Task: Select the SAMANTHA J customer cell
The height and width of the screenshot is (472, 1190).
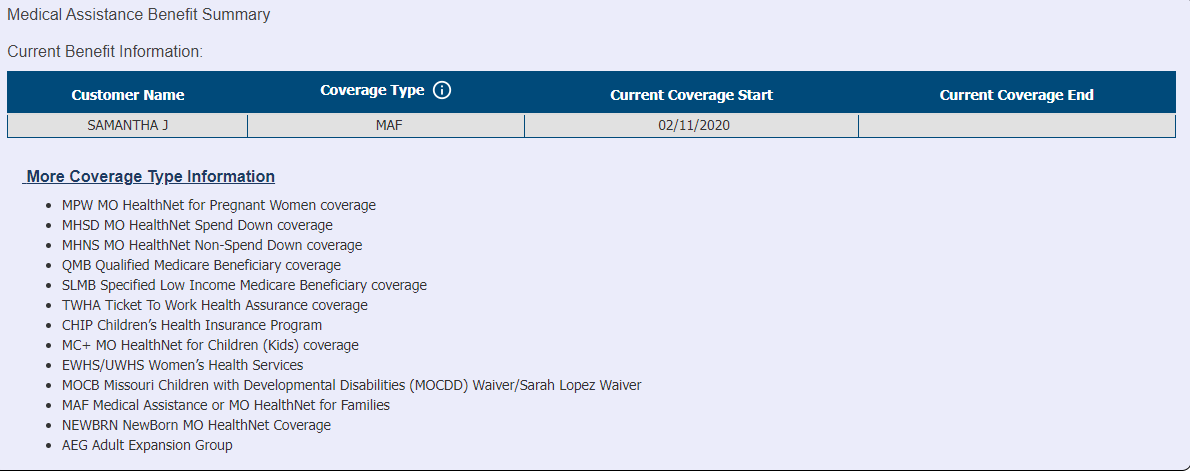Action: point(128,126)
